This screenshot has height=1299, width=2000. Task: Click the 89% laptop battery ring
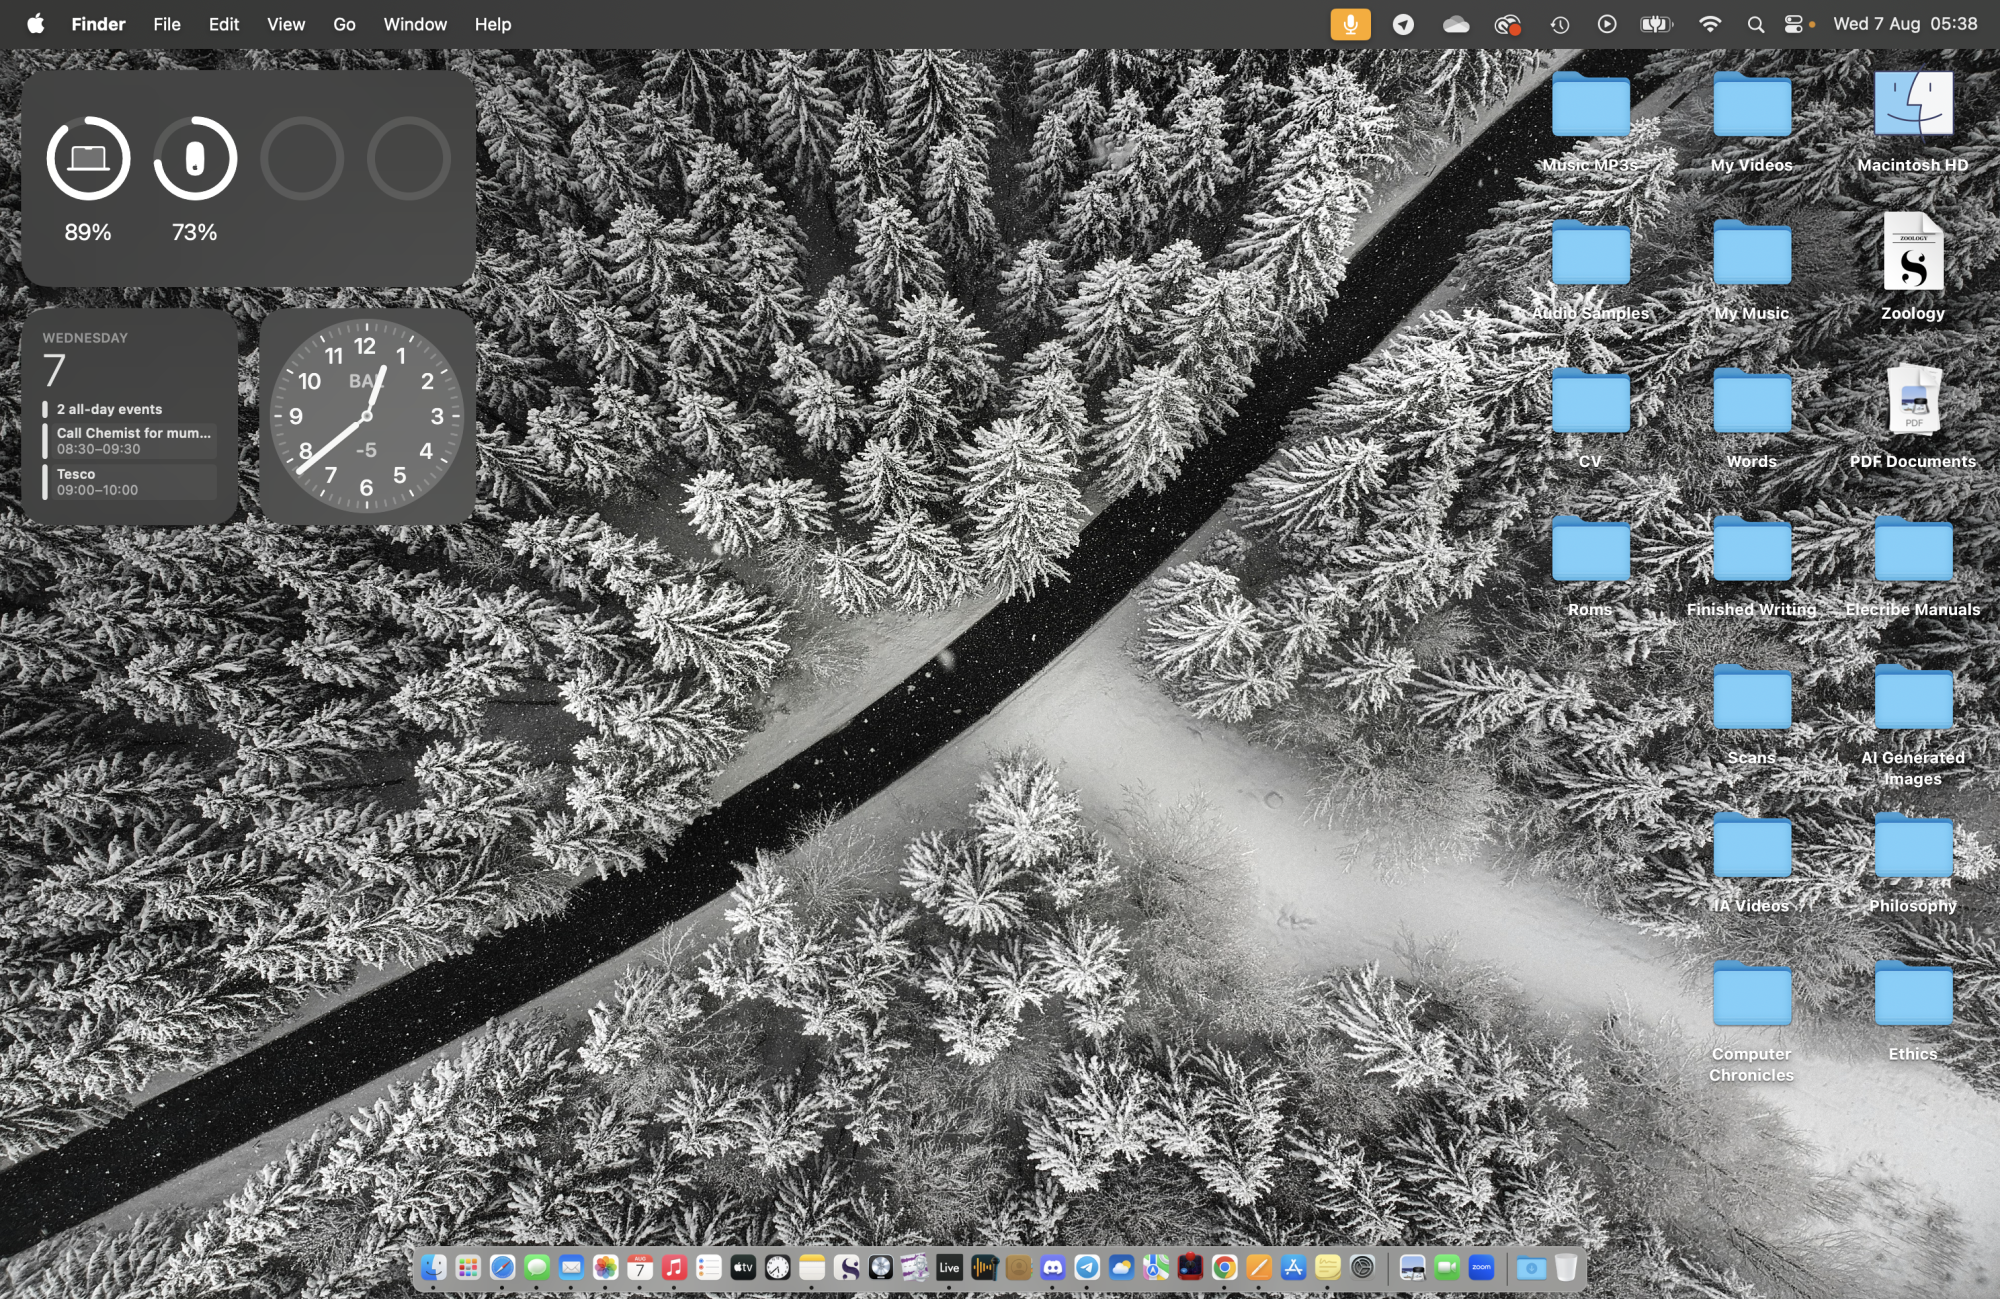(x=88, y=158)
